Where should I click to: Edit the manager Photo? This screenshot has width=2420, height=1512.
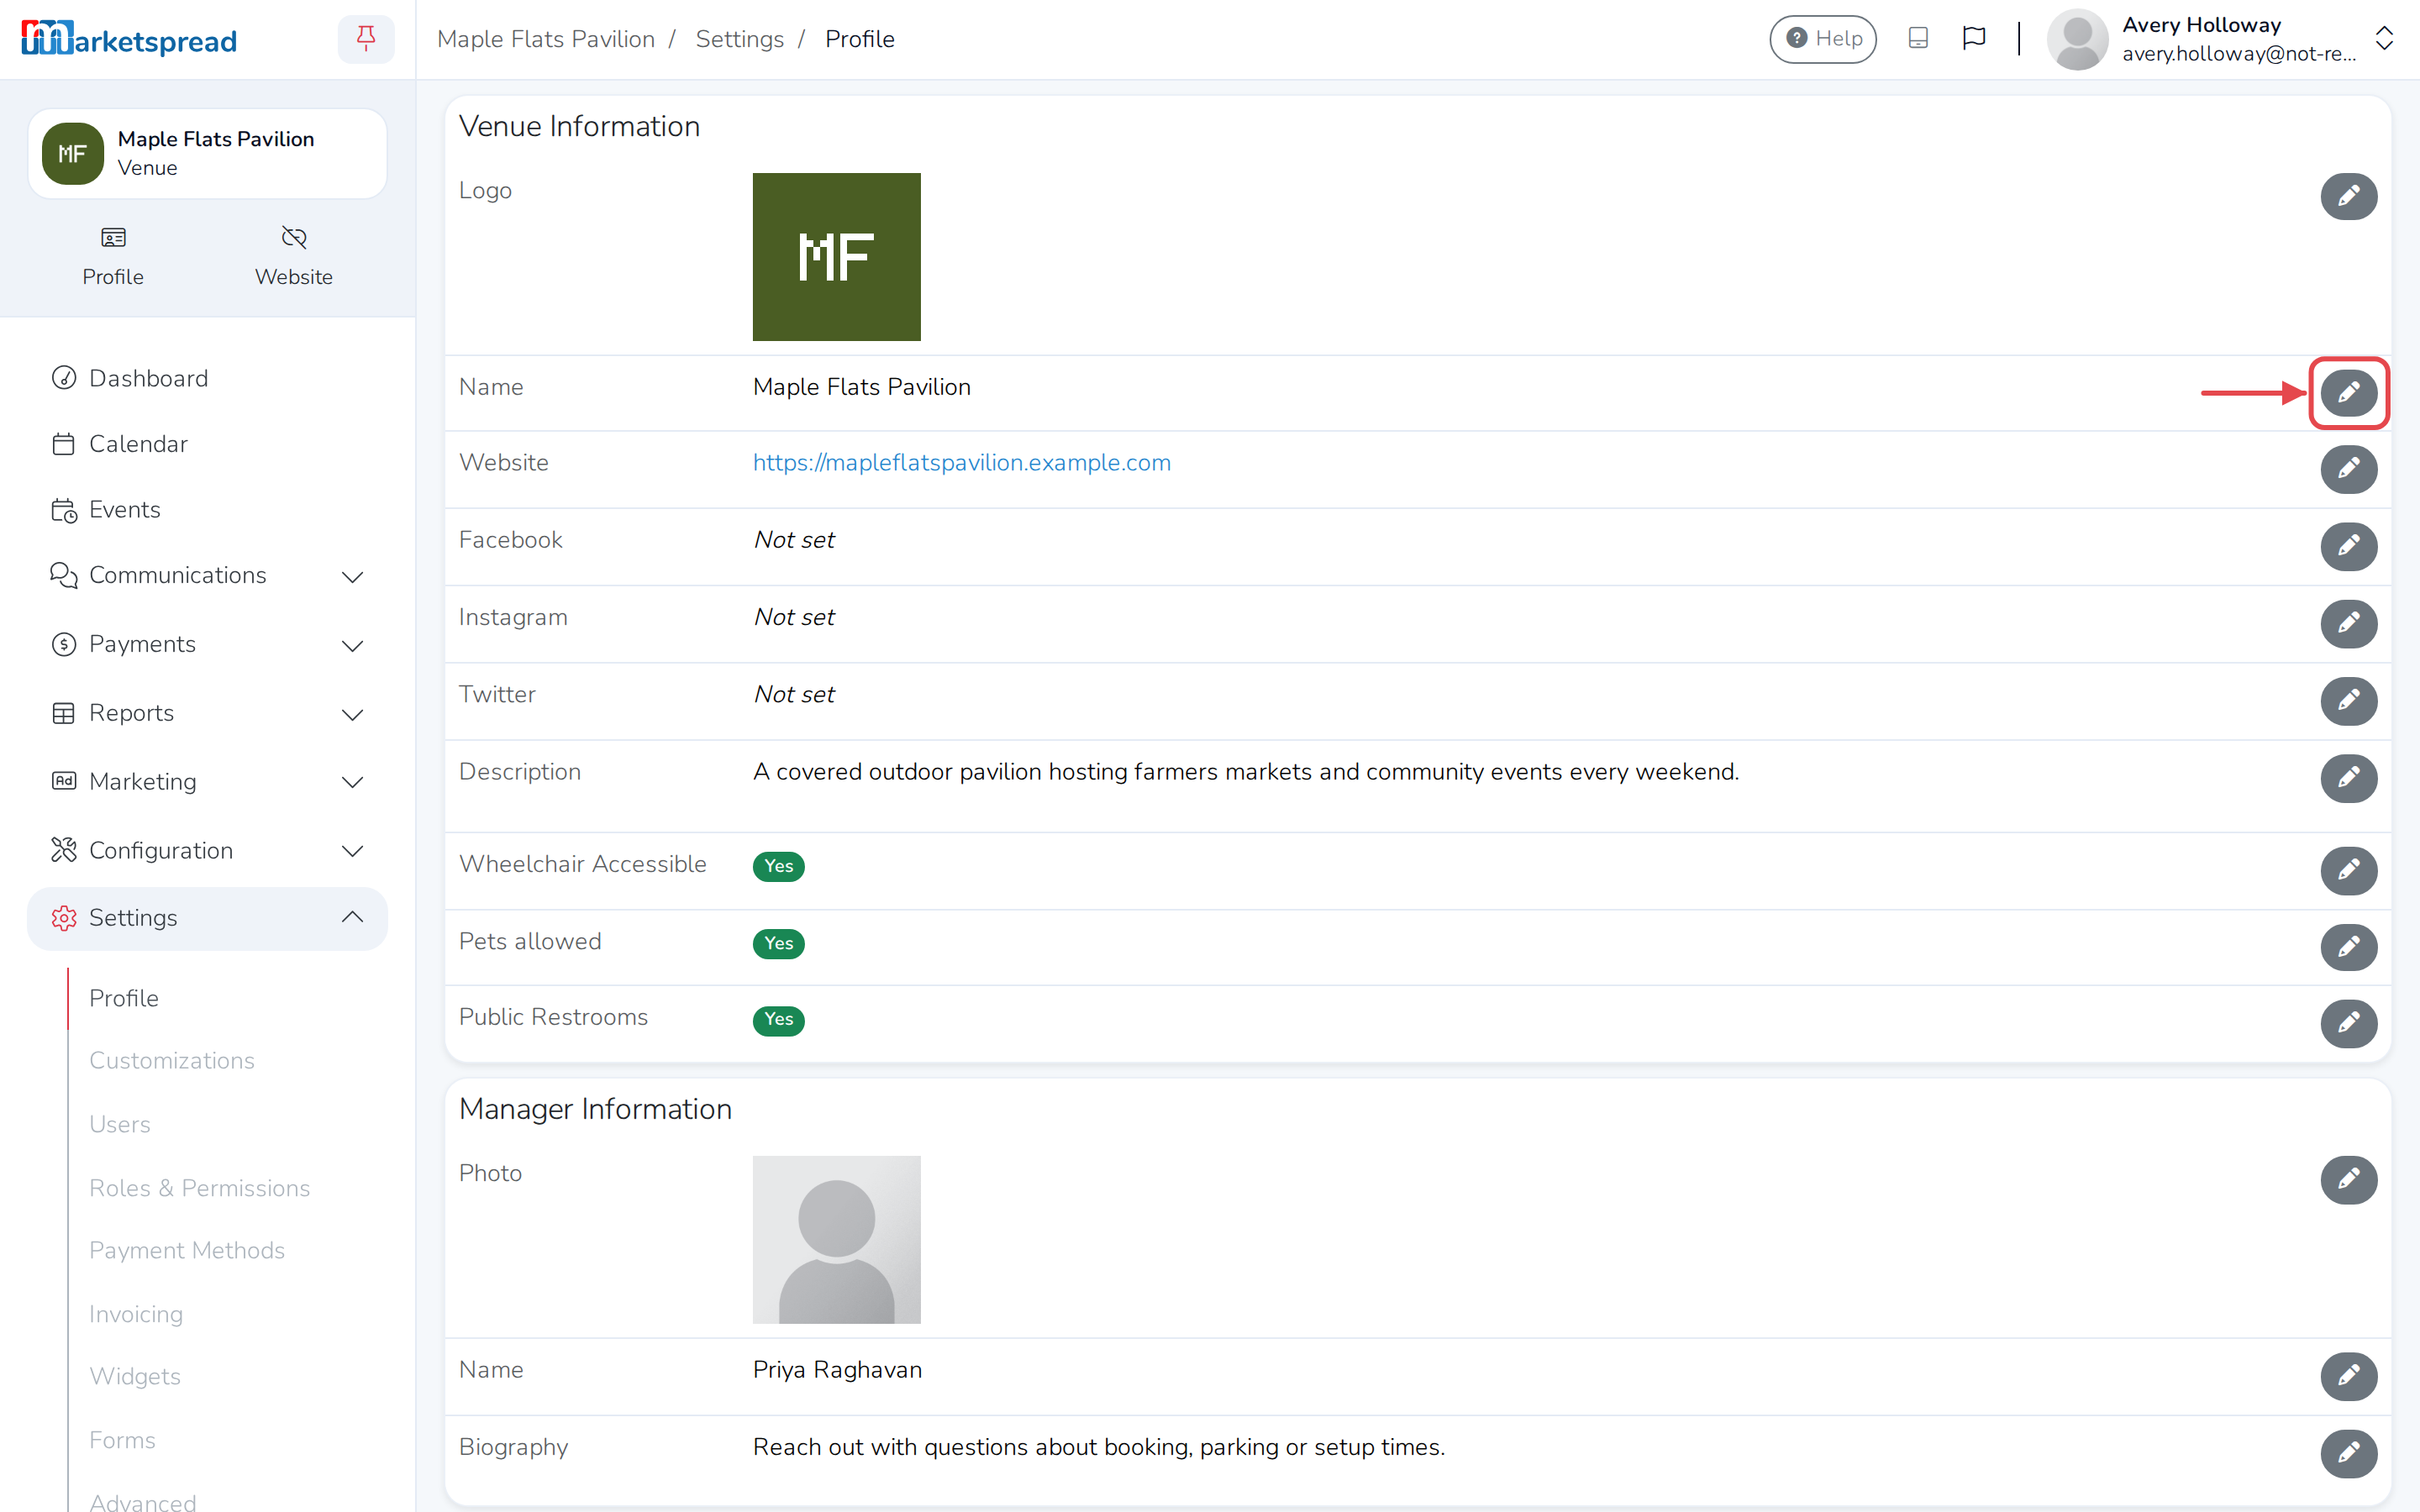coord(2348,1180)
